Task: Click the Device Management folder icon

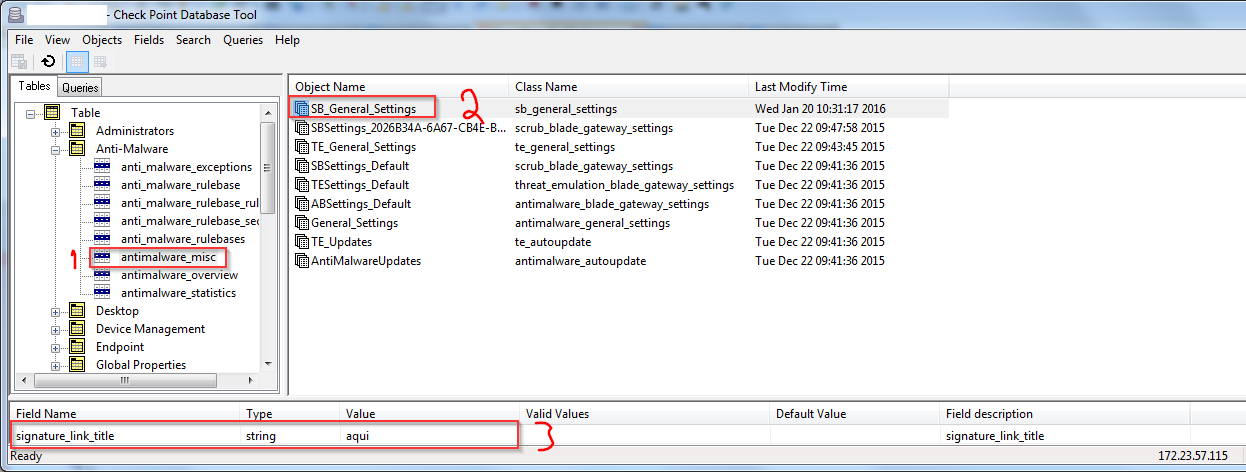Action: click(x=77, y=329)
